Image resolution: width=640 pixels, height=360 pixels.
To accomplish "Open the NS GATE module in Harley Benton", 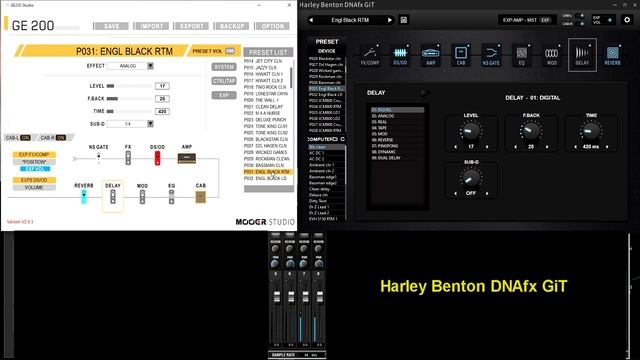I will click(x=491, y=55).
